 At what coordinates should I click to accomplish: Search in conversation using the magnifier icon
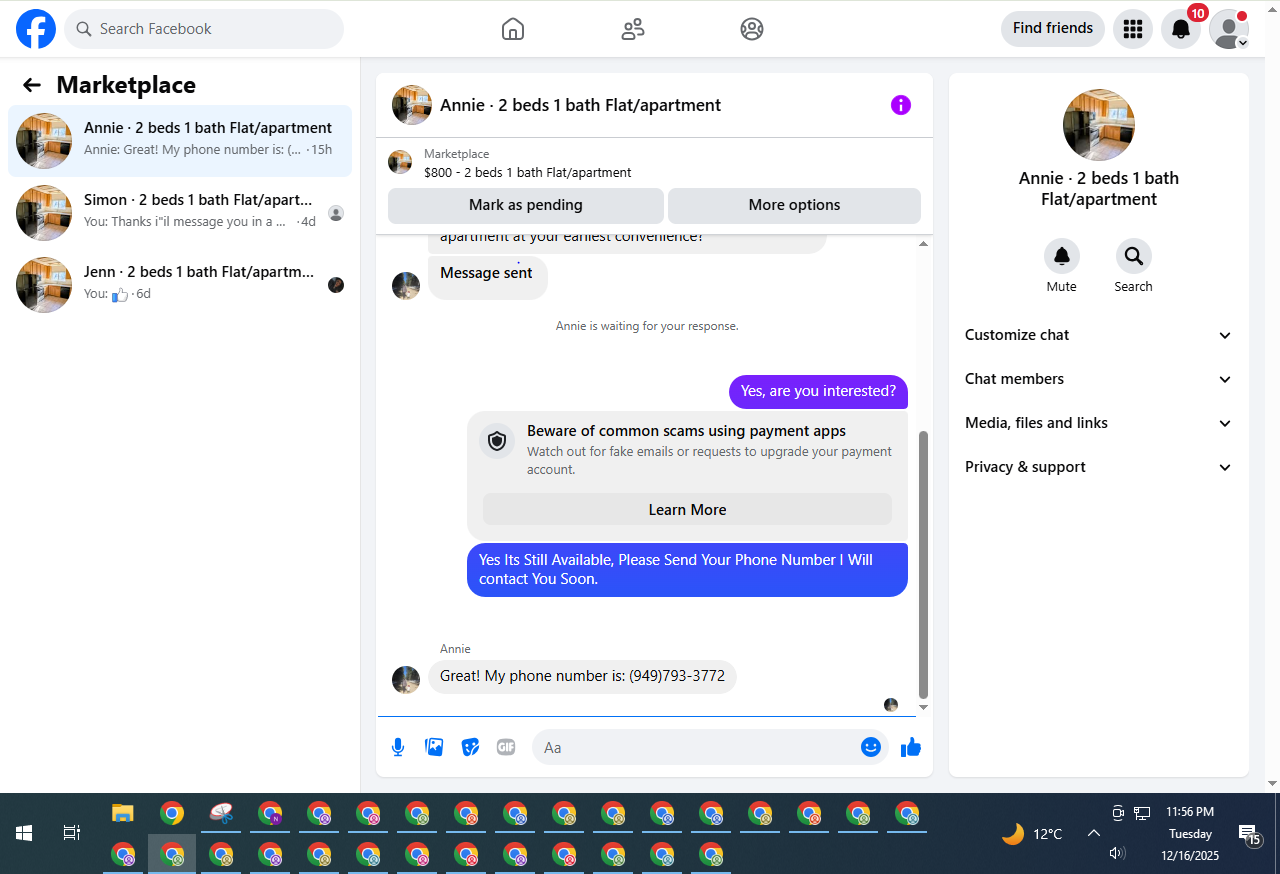click(x=1134, y=257)
